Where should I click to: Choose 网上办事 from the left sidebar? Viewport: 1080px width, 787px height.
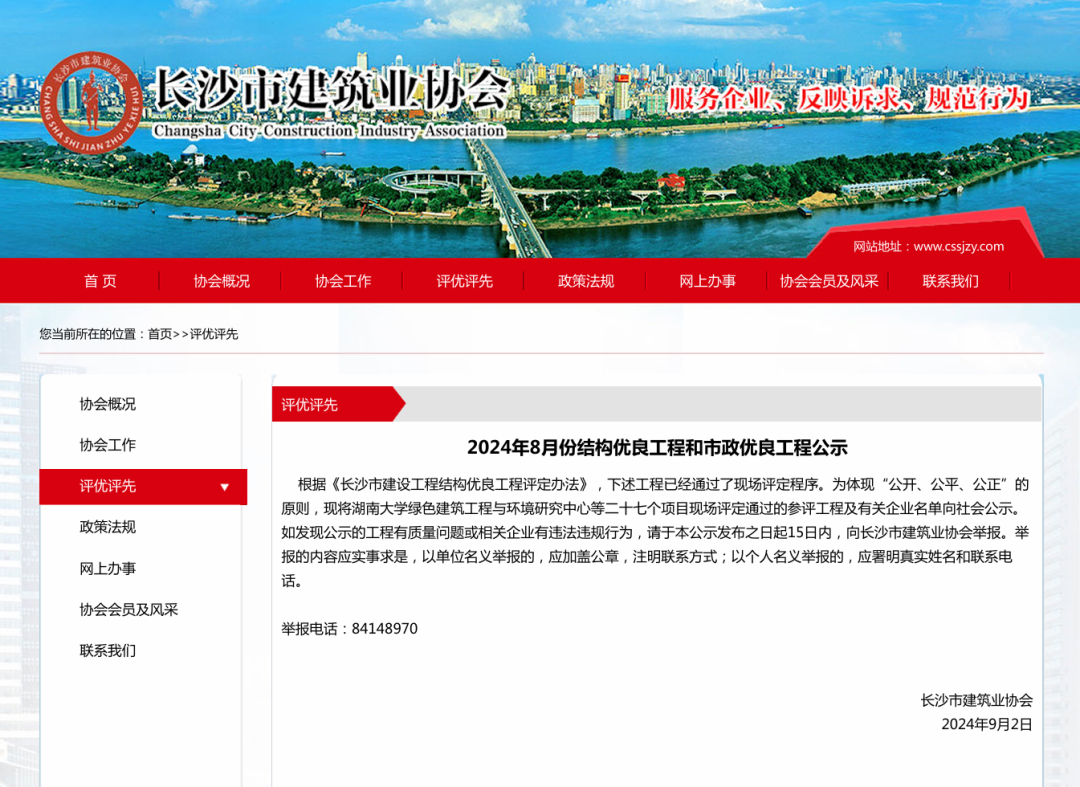tap(108, 568)
